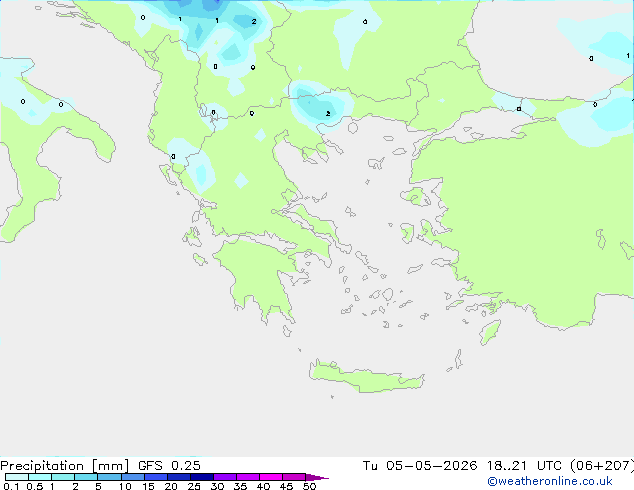Click the 20–25 mm dark blue legend swatch
The width and height of the screenshot is (634, 490).
[x=179, y=477]
